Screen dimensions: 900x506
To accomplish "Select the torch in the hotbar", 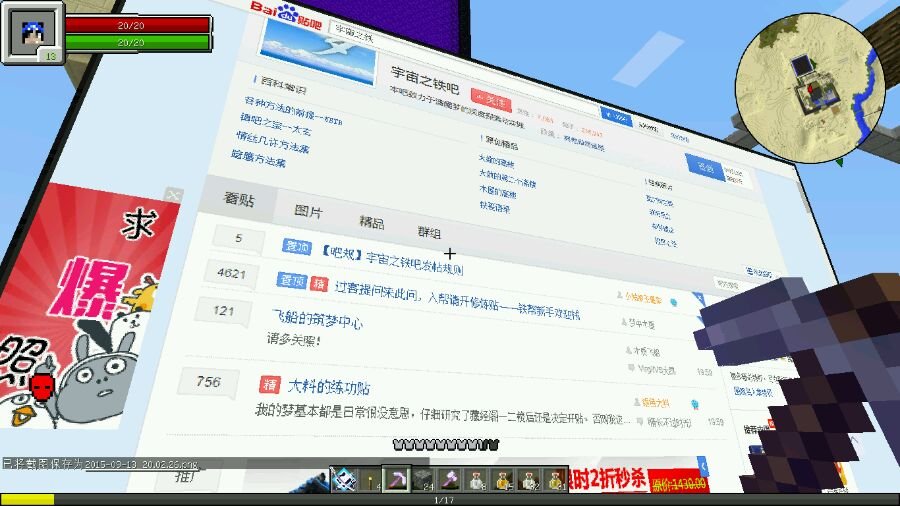I will (x=370, y=480).
